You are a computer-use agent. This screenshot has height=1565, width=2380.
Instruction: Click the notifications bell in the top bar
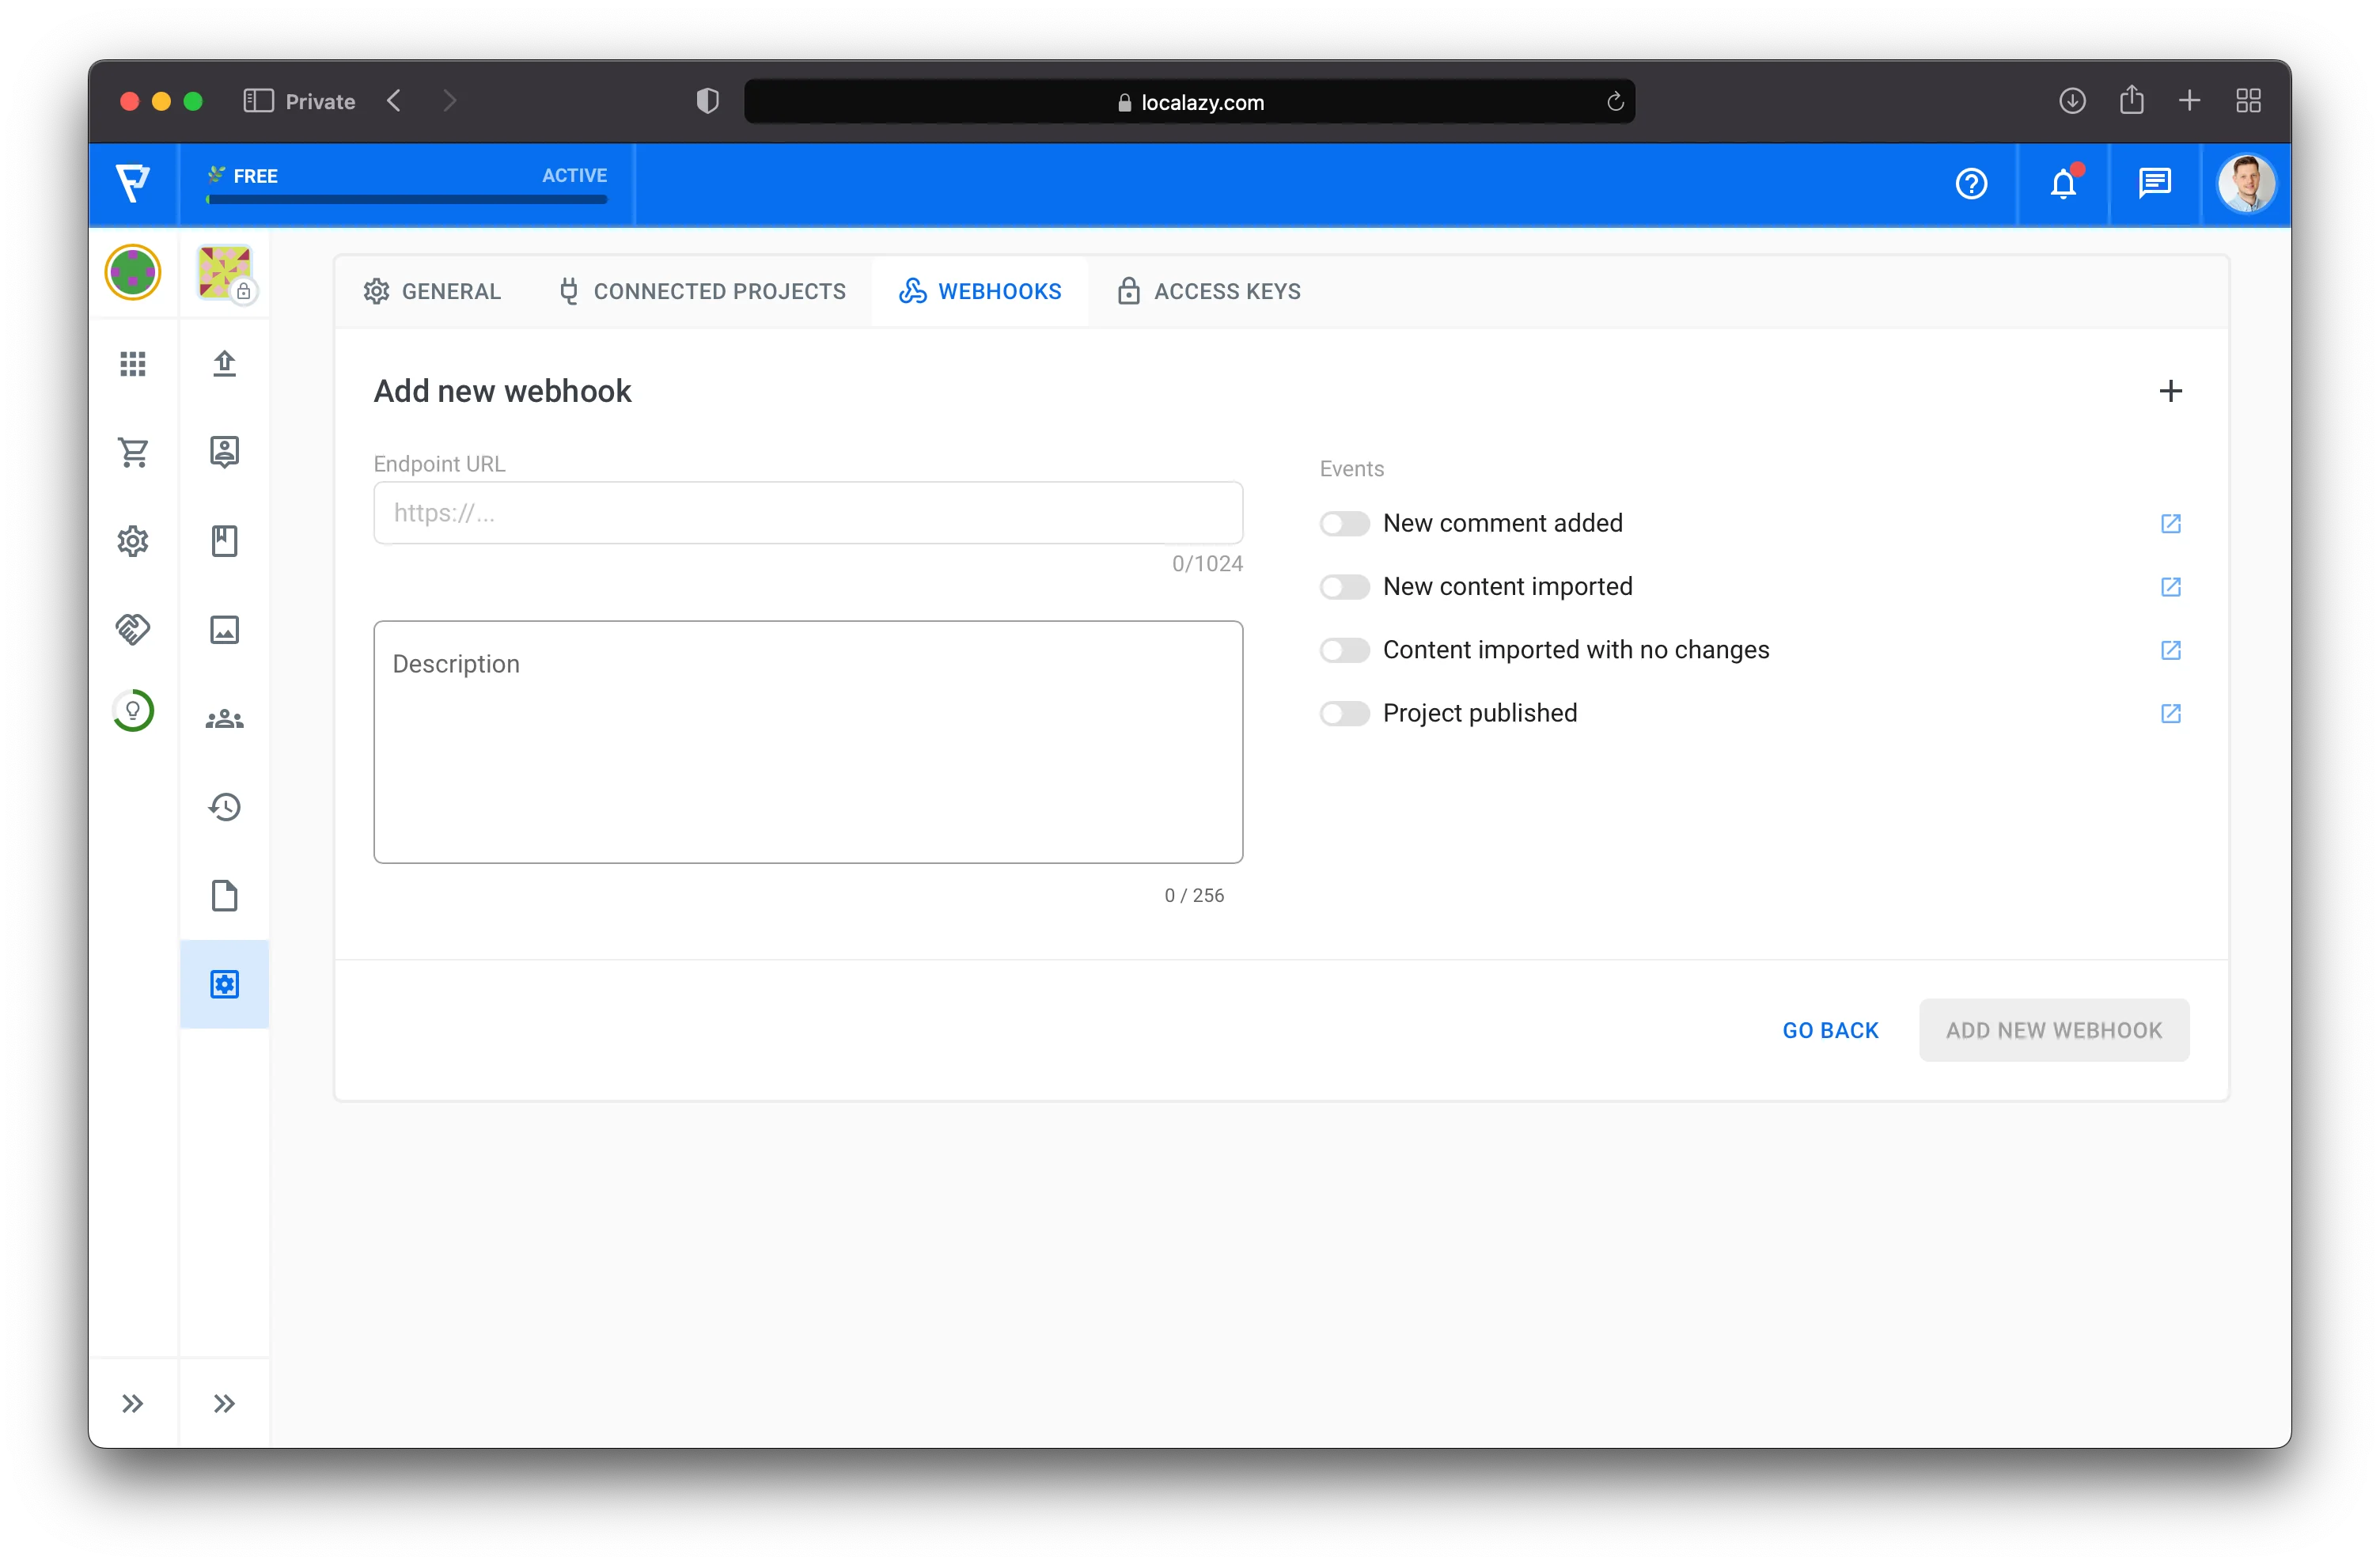pyautogui.click(x=2063, y=184)
